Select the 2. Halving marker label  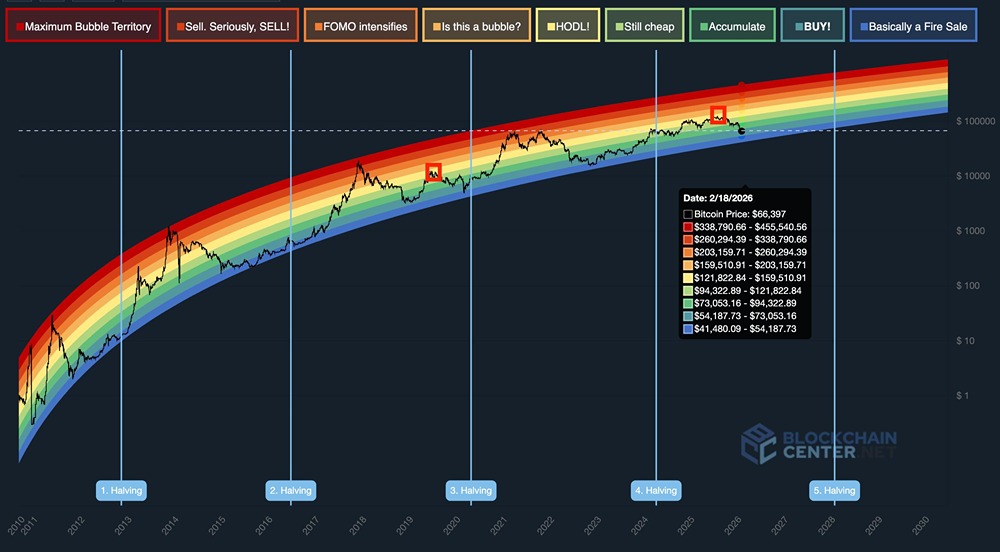(291, 490)
